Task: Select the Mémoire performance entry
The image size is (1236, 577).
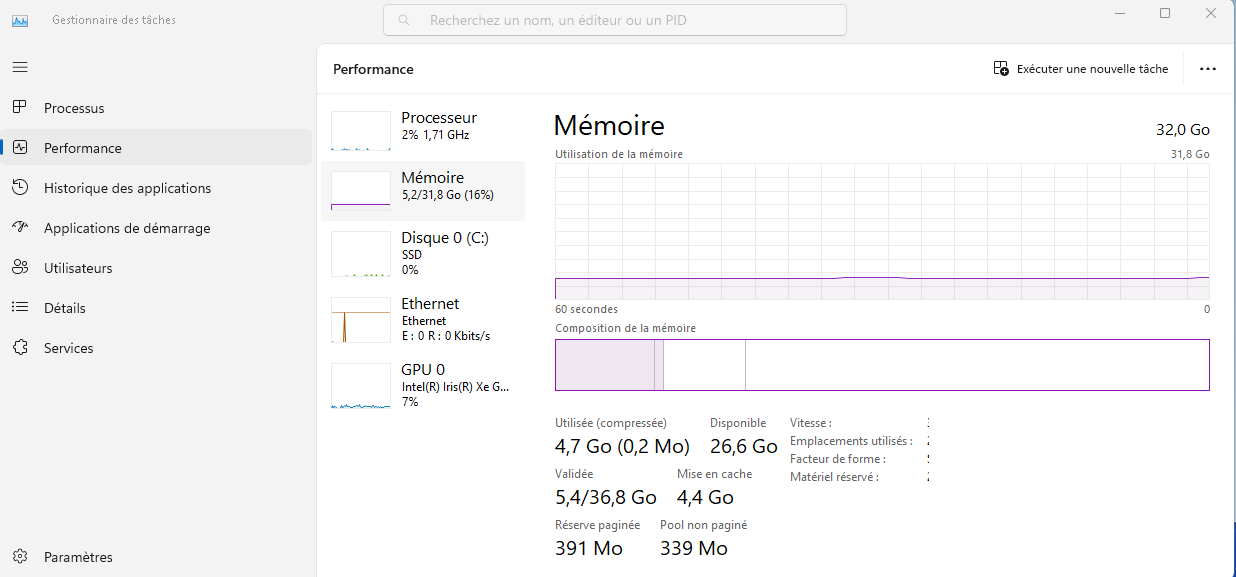Action: [x=423, y=190]
